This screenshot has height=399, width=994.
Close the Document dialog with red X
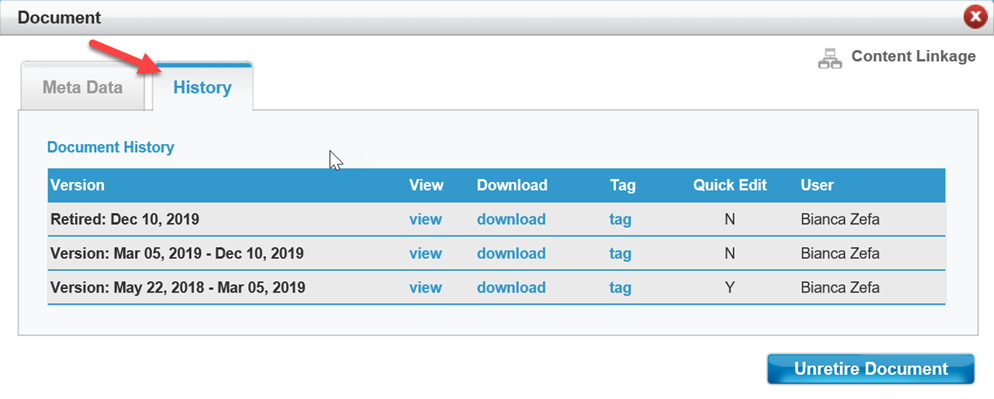975,17
